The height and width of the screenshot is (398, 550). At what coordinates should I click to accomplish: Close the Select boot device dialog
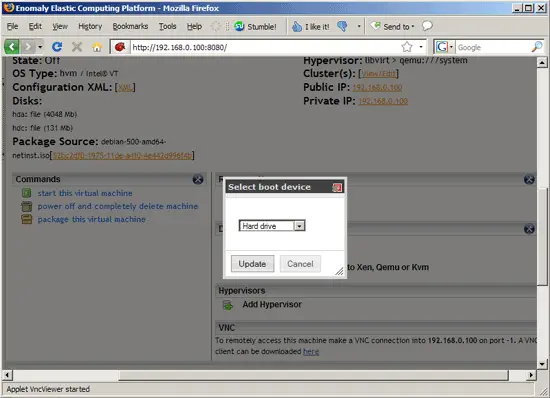(337, 187)
